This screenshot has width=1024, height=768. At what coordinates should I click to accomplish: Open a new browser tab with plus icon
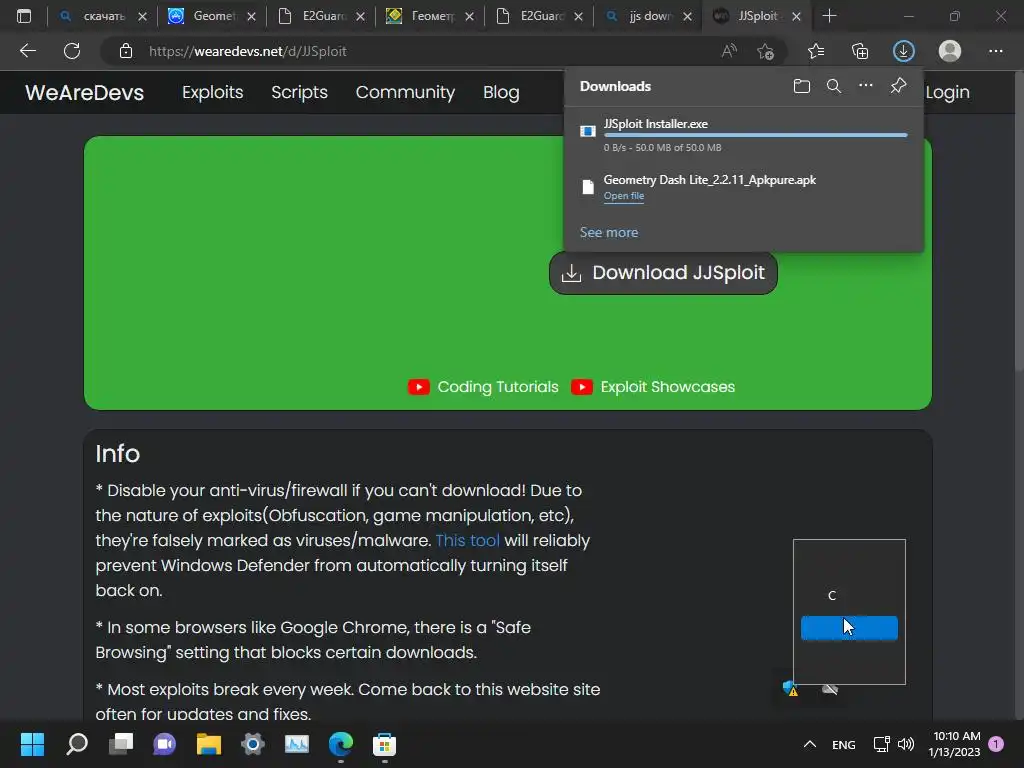(x=829, y=16)
